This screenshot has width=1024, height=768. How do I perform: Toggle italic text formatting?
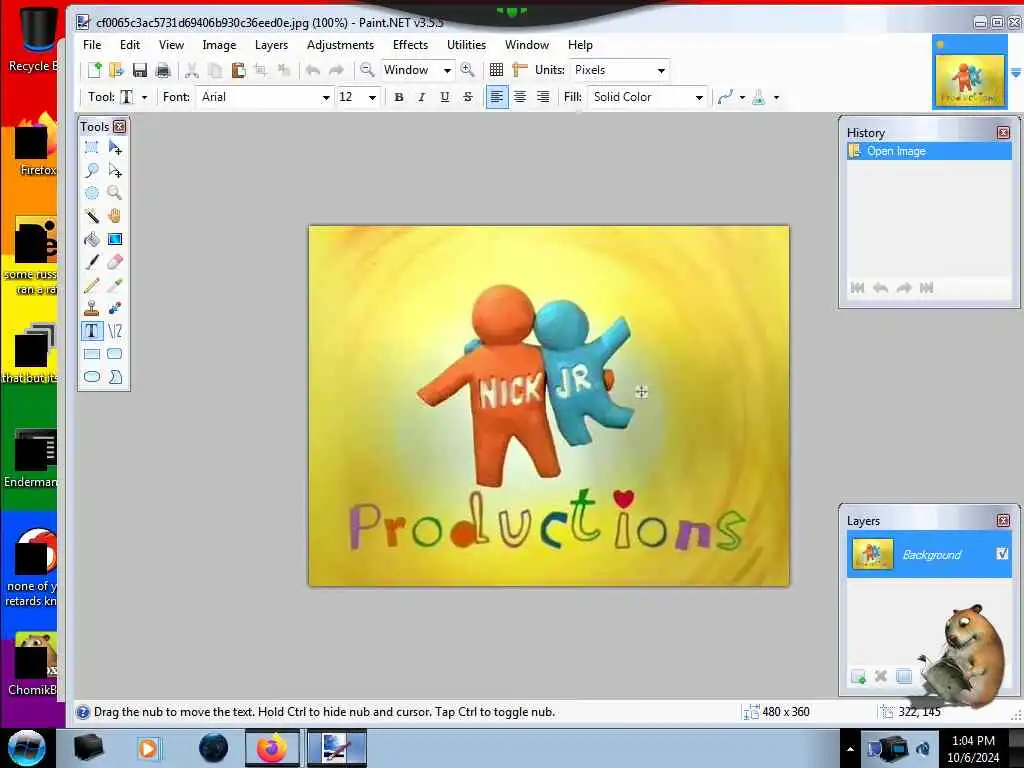pyautogui.click(x=422, y=97)
